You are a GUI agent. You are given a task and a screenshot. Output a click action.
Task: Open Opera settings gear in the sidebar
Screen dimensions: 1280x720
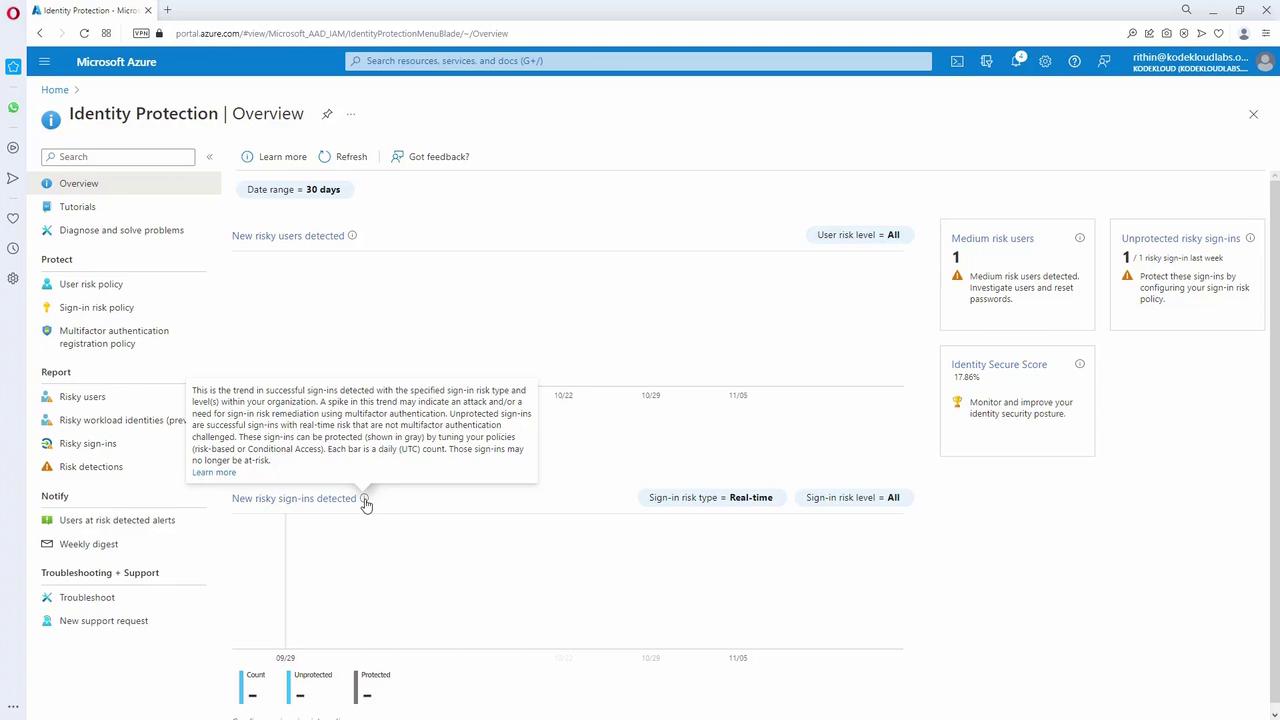(13, 278)
